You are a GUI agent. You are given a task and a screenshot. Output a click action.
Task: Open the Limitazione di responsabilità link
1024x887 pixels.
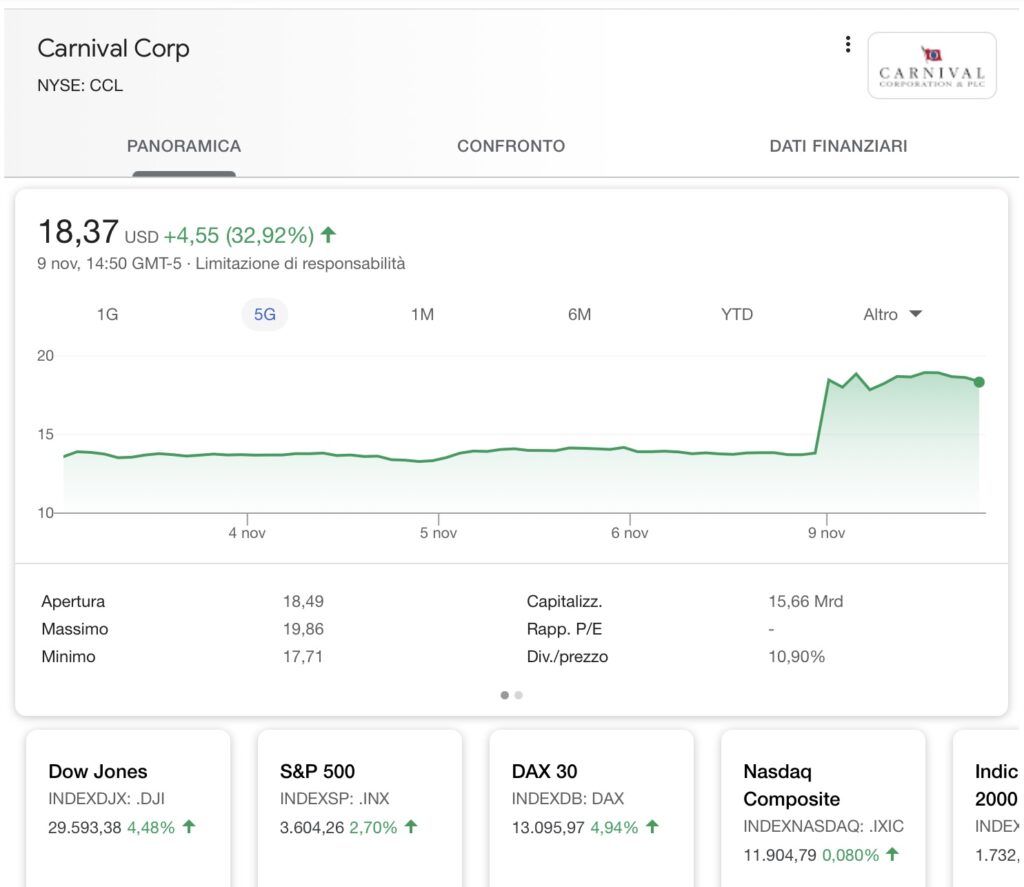300,263
